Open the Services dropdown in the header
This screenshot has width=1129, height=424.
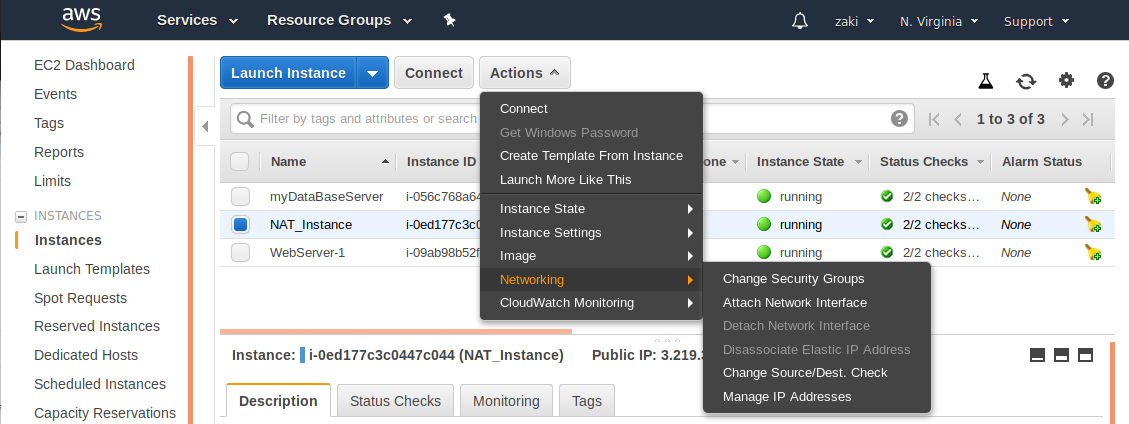197,21
